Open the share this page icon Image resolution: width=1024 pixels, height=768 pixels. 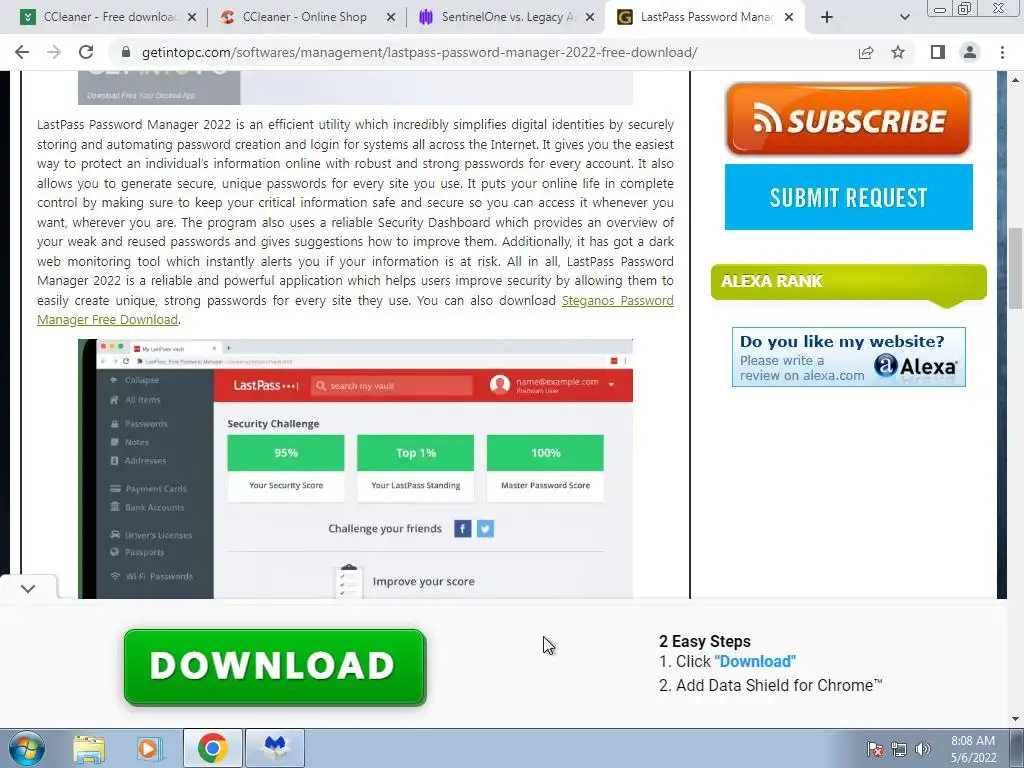[866, 52]
